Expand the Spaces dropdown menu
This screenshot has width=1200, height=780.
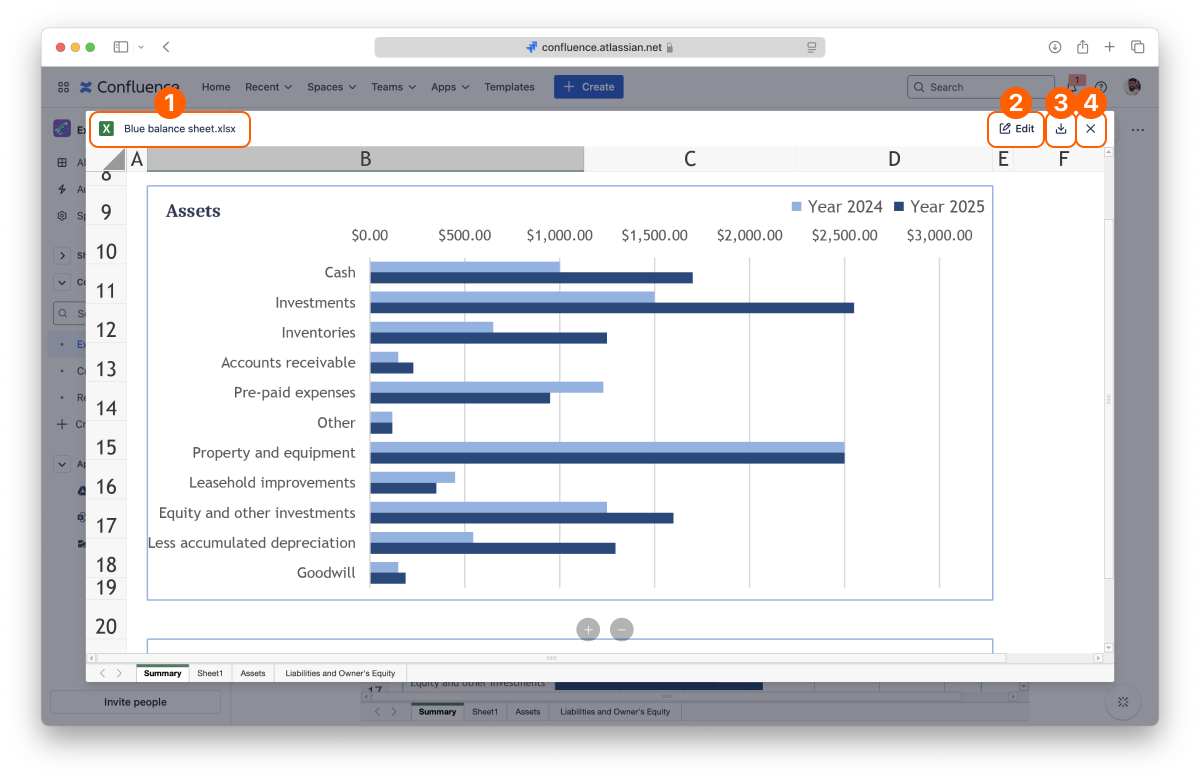pos(331,87)
